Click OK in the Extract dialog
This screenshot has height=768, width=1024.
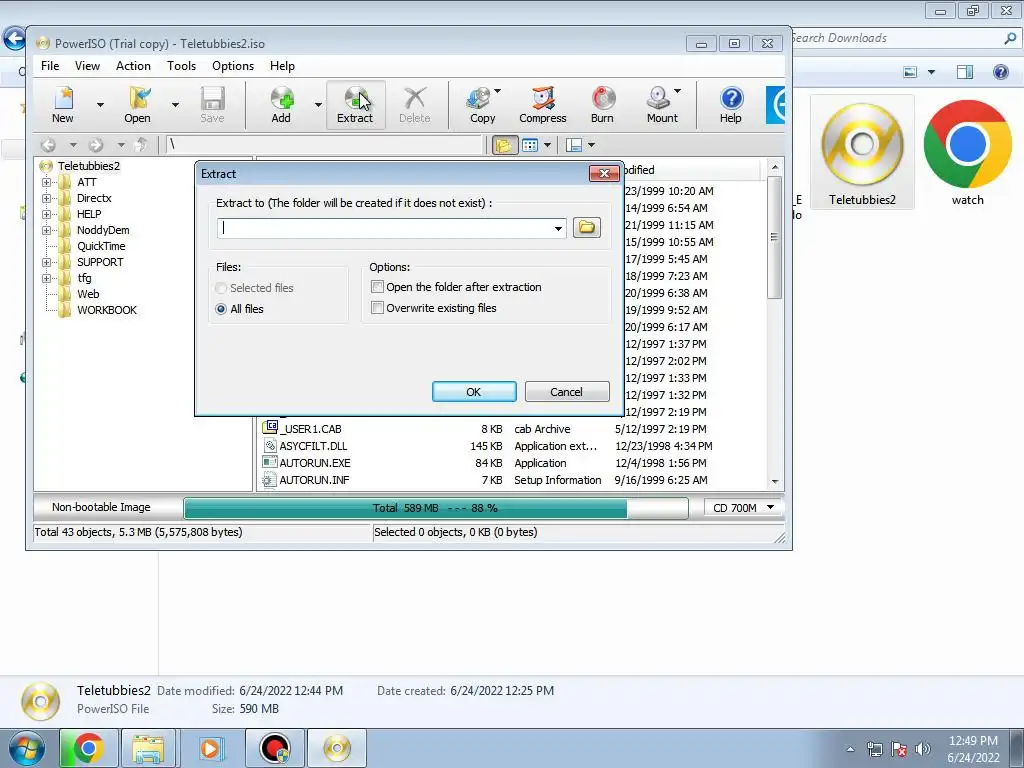coord(474,392)
